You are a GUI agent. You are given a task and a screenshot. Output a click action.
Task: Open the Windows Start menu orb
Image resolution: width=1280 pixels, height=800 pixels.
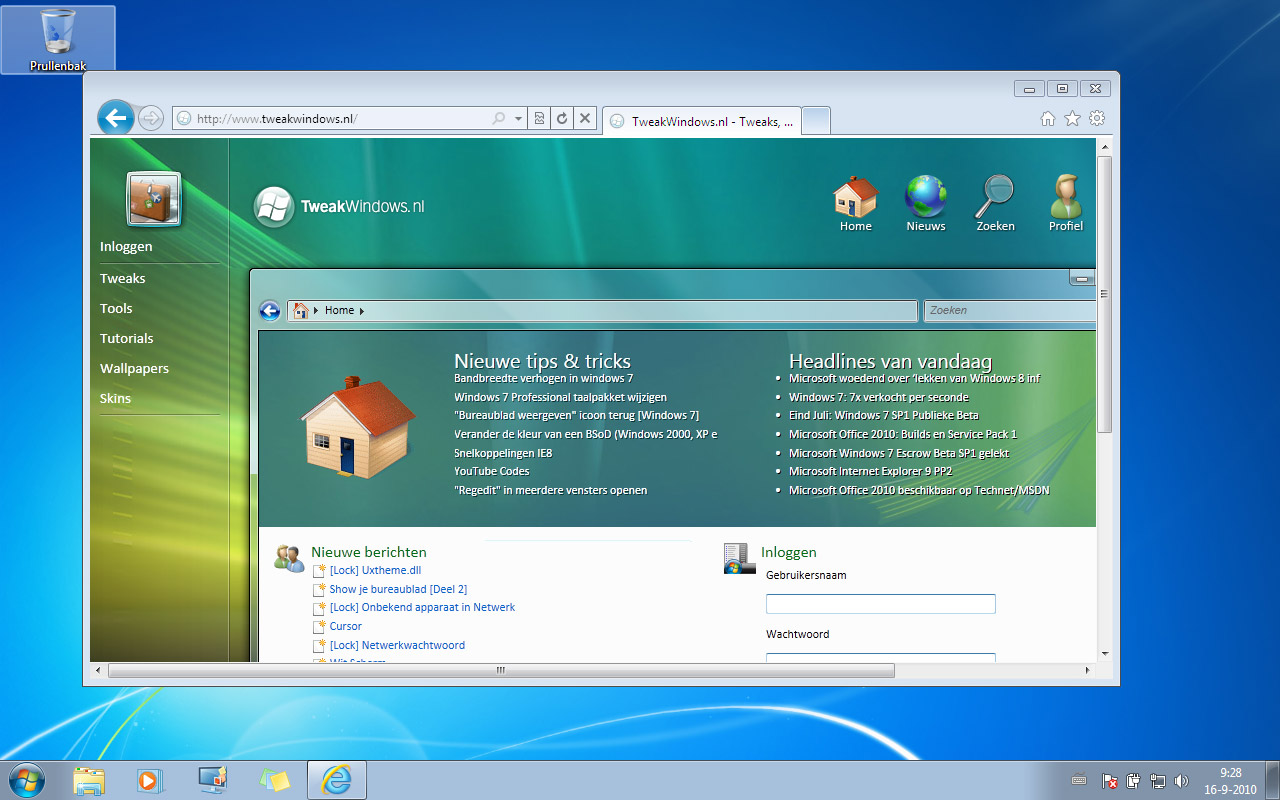coord(27,779)
